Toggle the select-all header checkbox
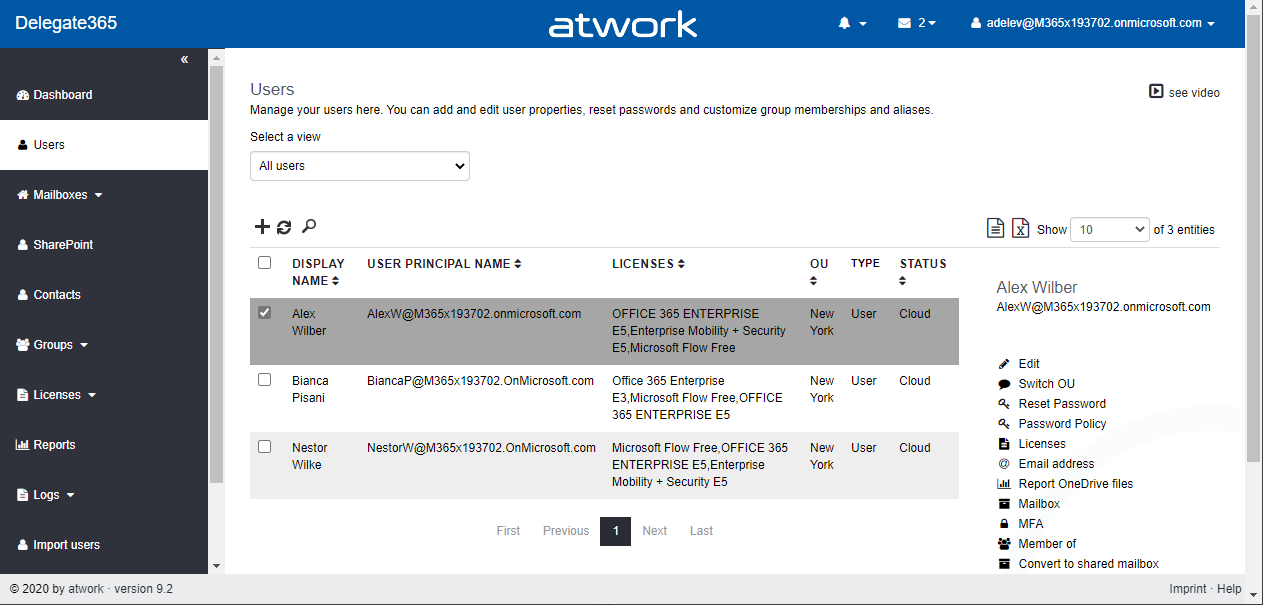 pyautogui.click(x=264, y=263)
